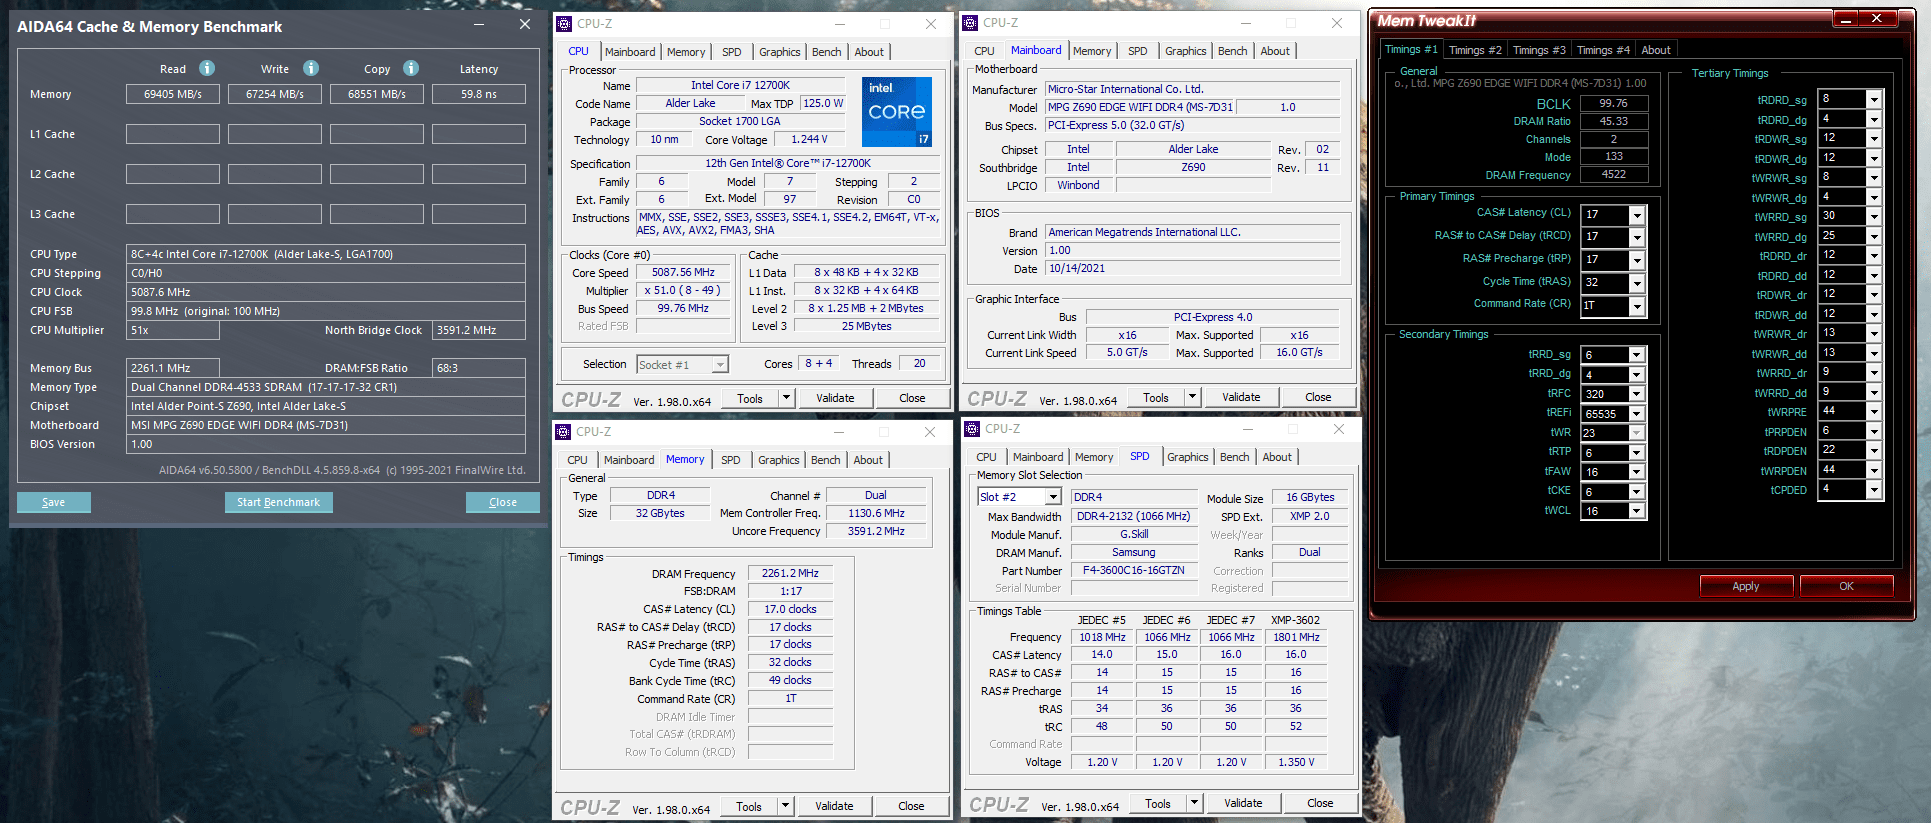Select SPD tab in CPU-Z Memory window
This screenshot has height=823, width=1931.
[x=731, y=460]
